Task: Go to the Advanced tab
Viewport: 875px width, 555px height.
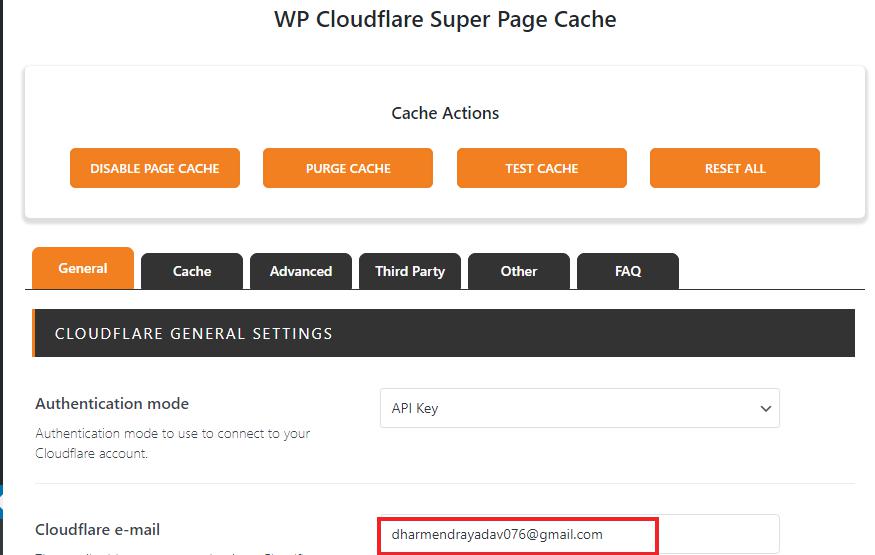Action: 301,271
